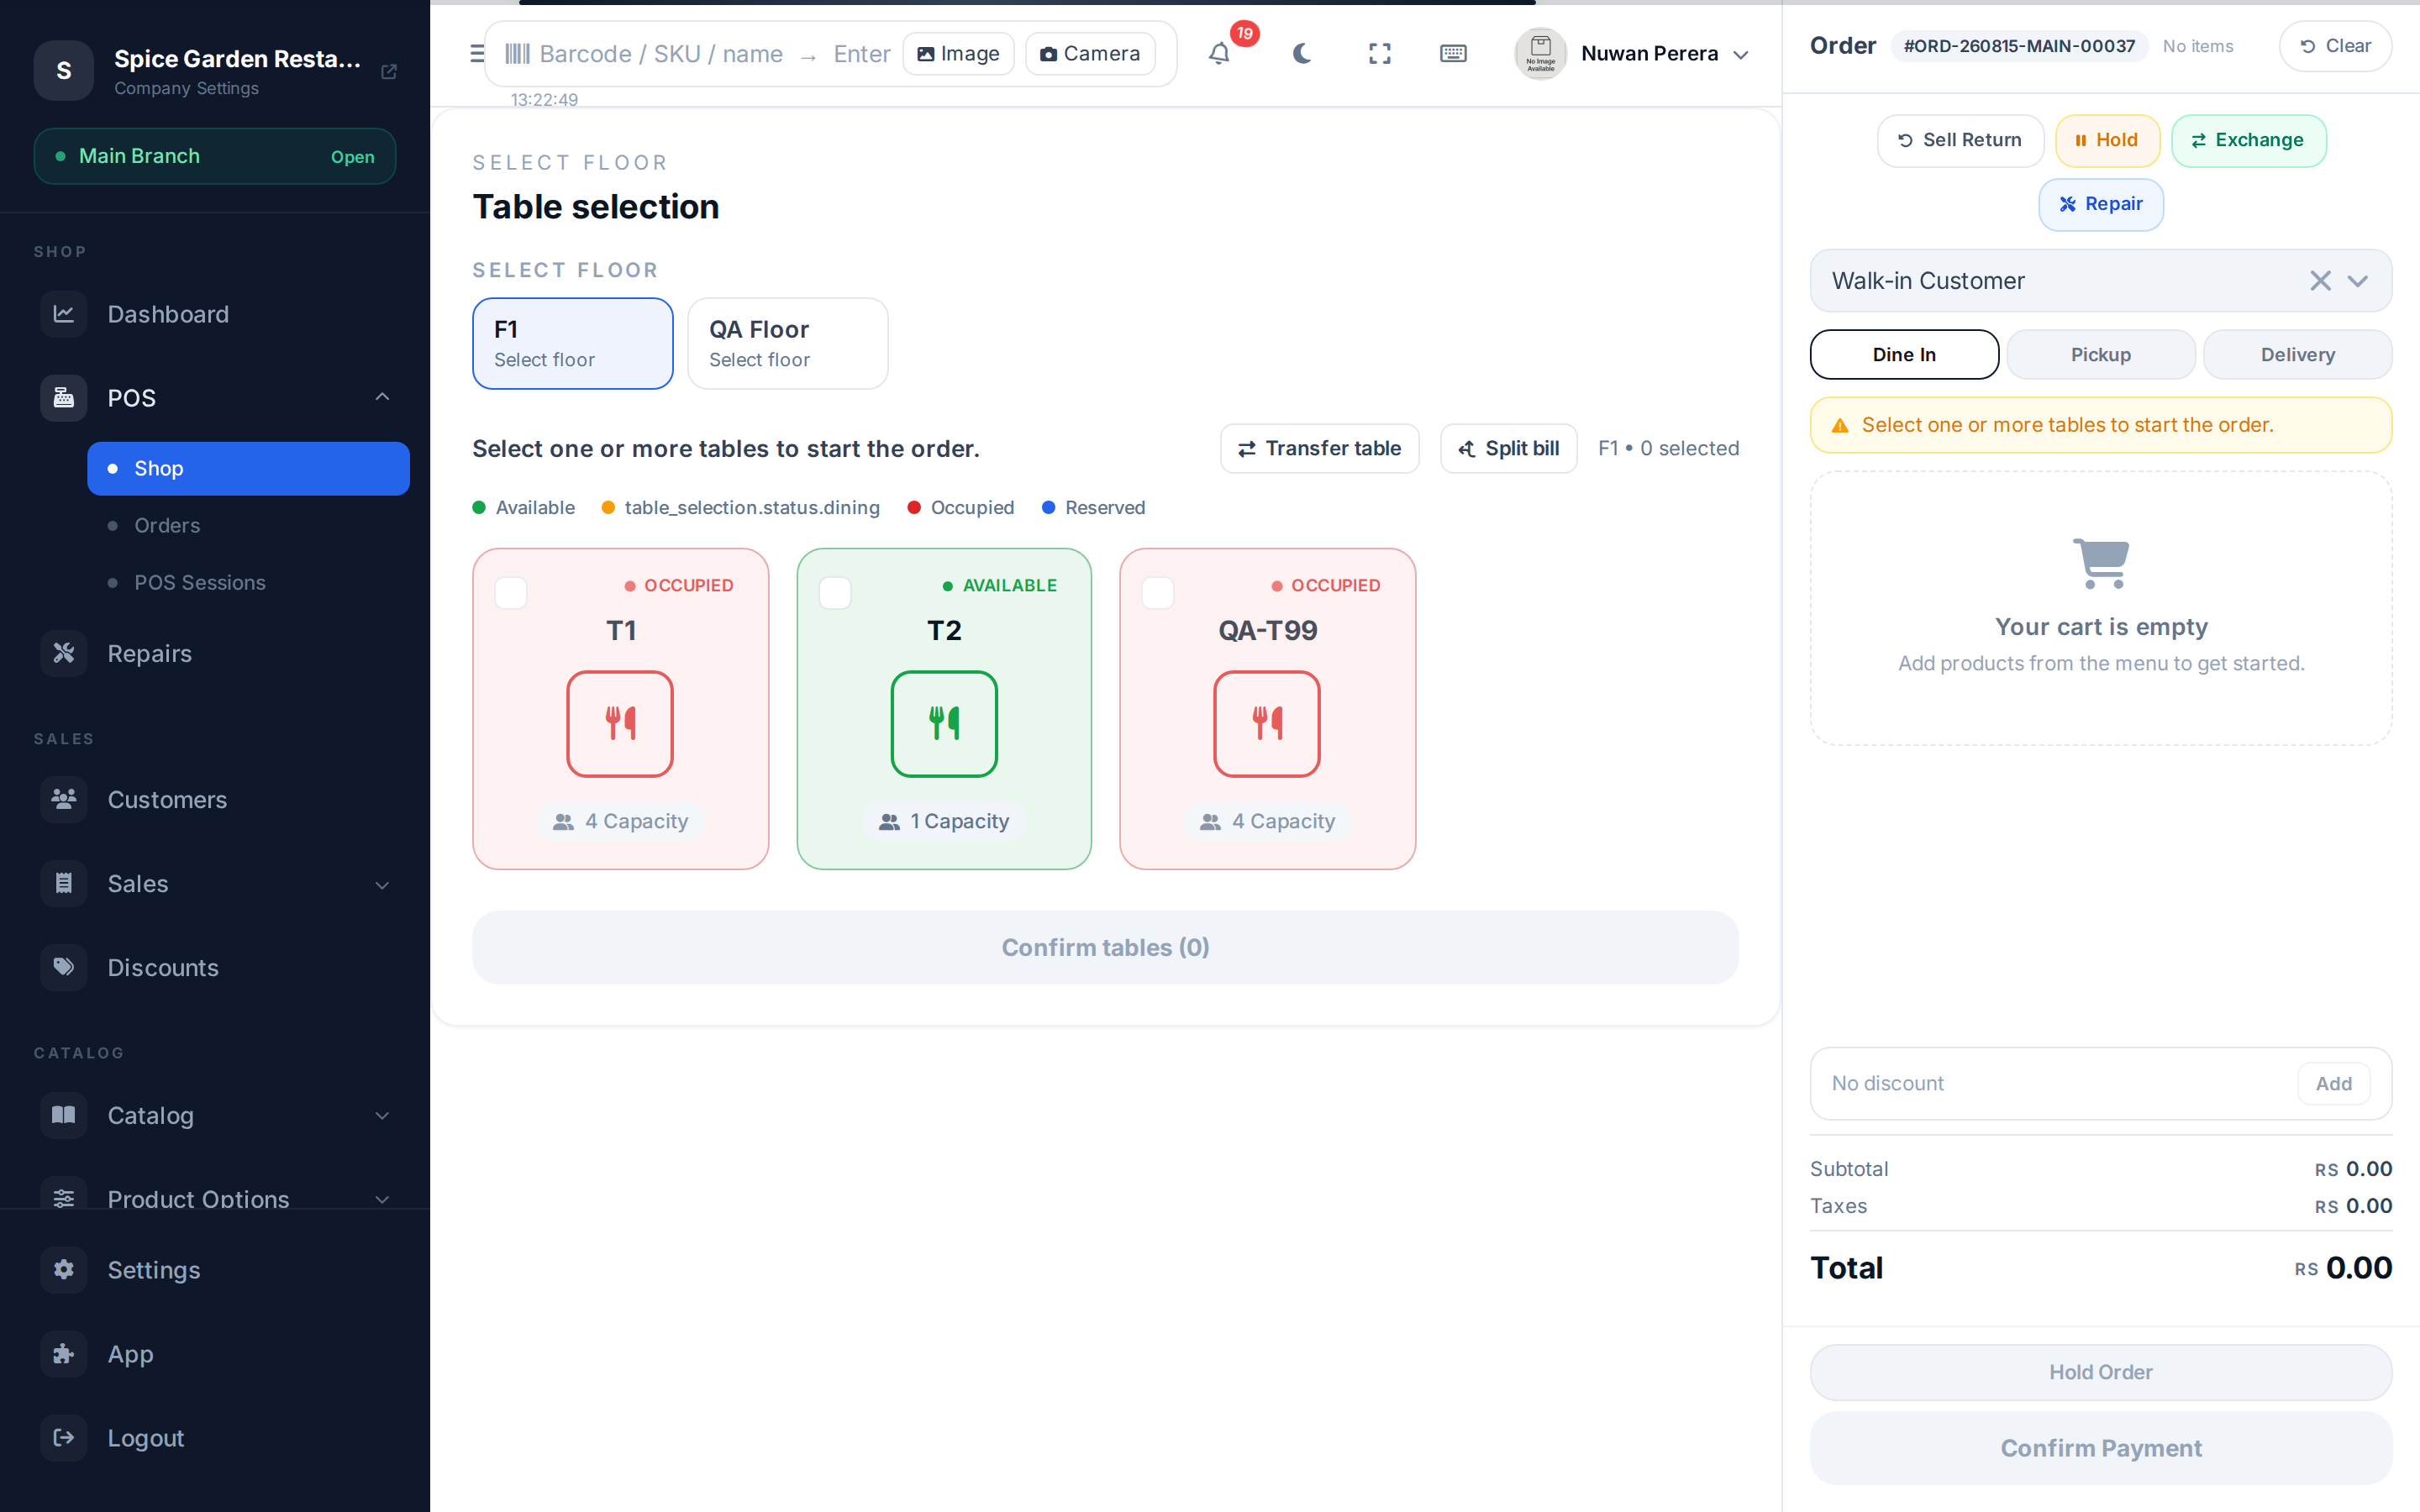The height and width of the screenshot is (1512, 2420).
Task: Select the F1 floor tab
Action: 572,343
